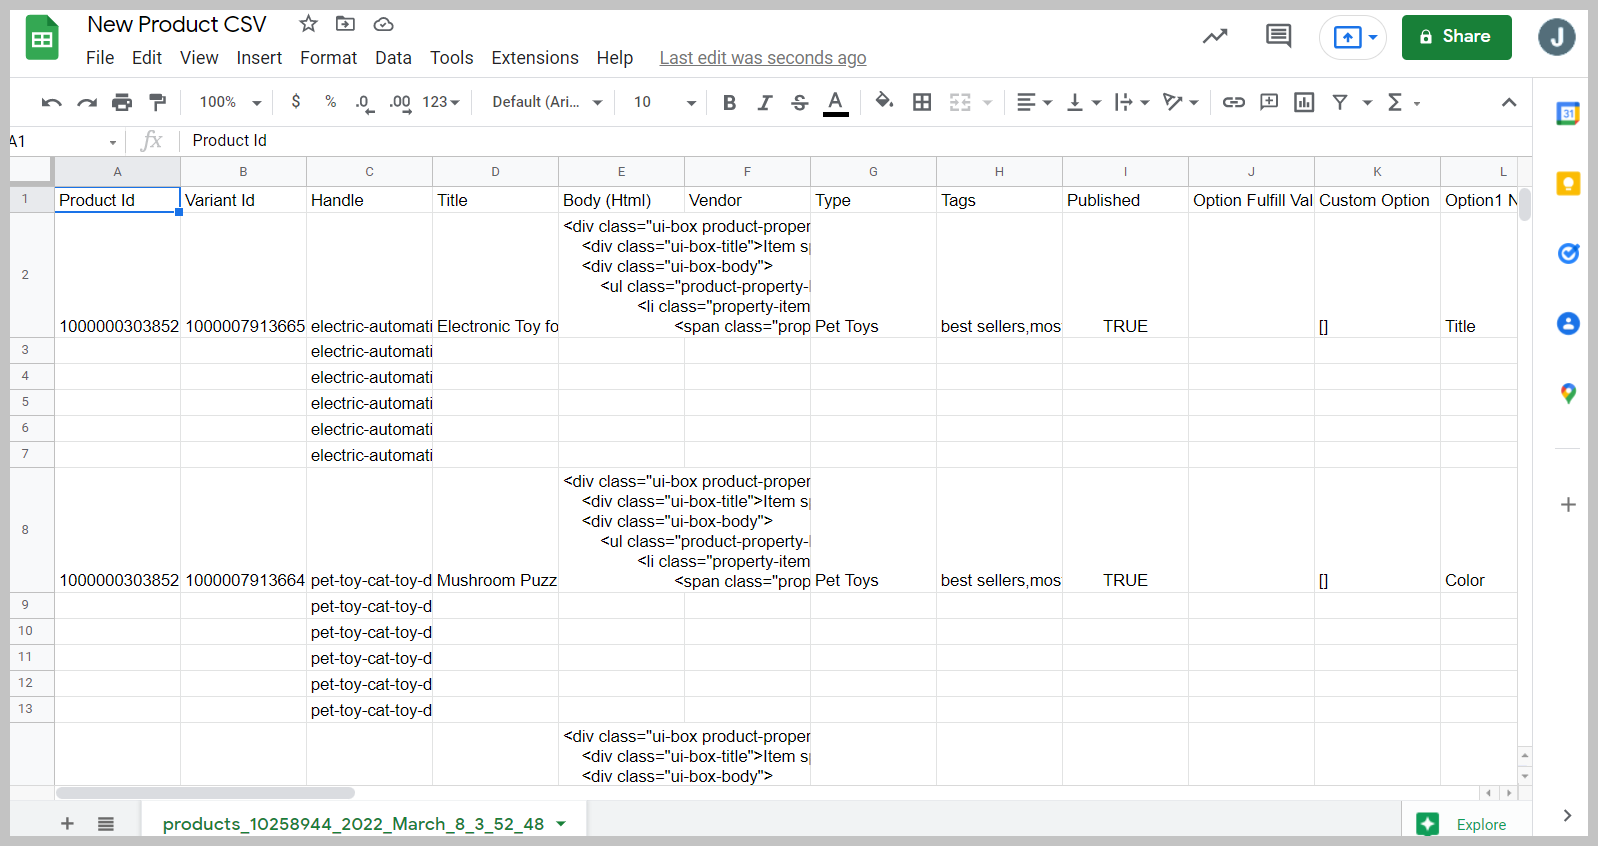Select the Paint format tool
This screenshot has width=1598, height=846.
click(157, 102)
